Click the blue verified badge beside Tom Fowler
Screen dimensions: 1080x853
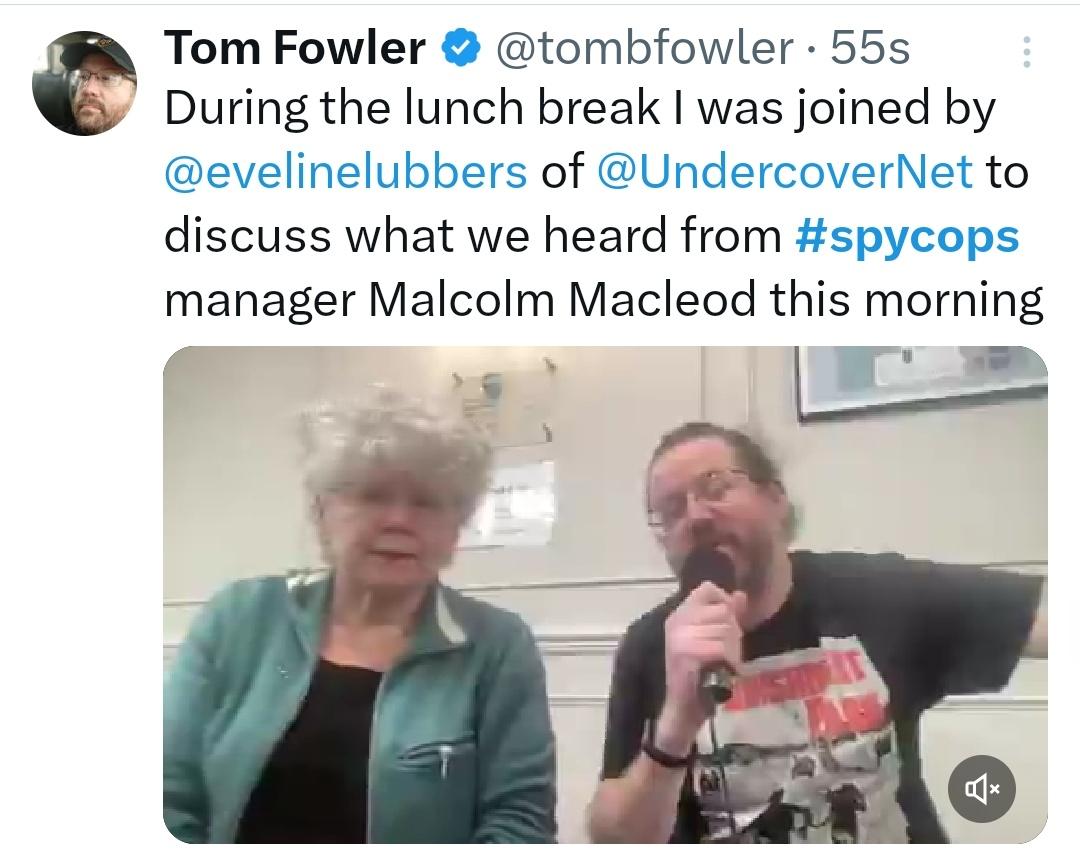(x=459, y=48)
